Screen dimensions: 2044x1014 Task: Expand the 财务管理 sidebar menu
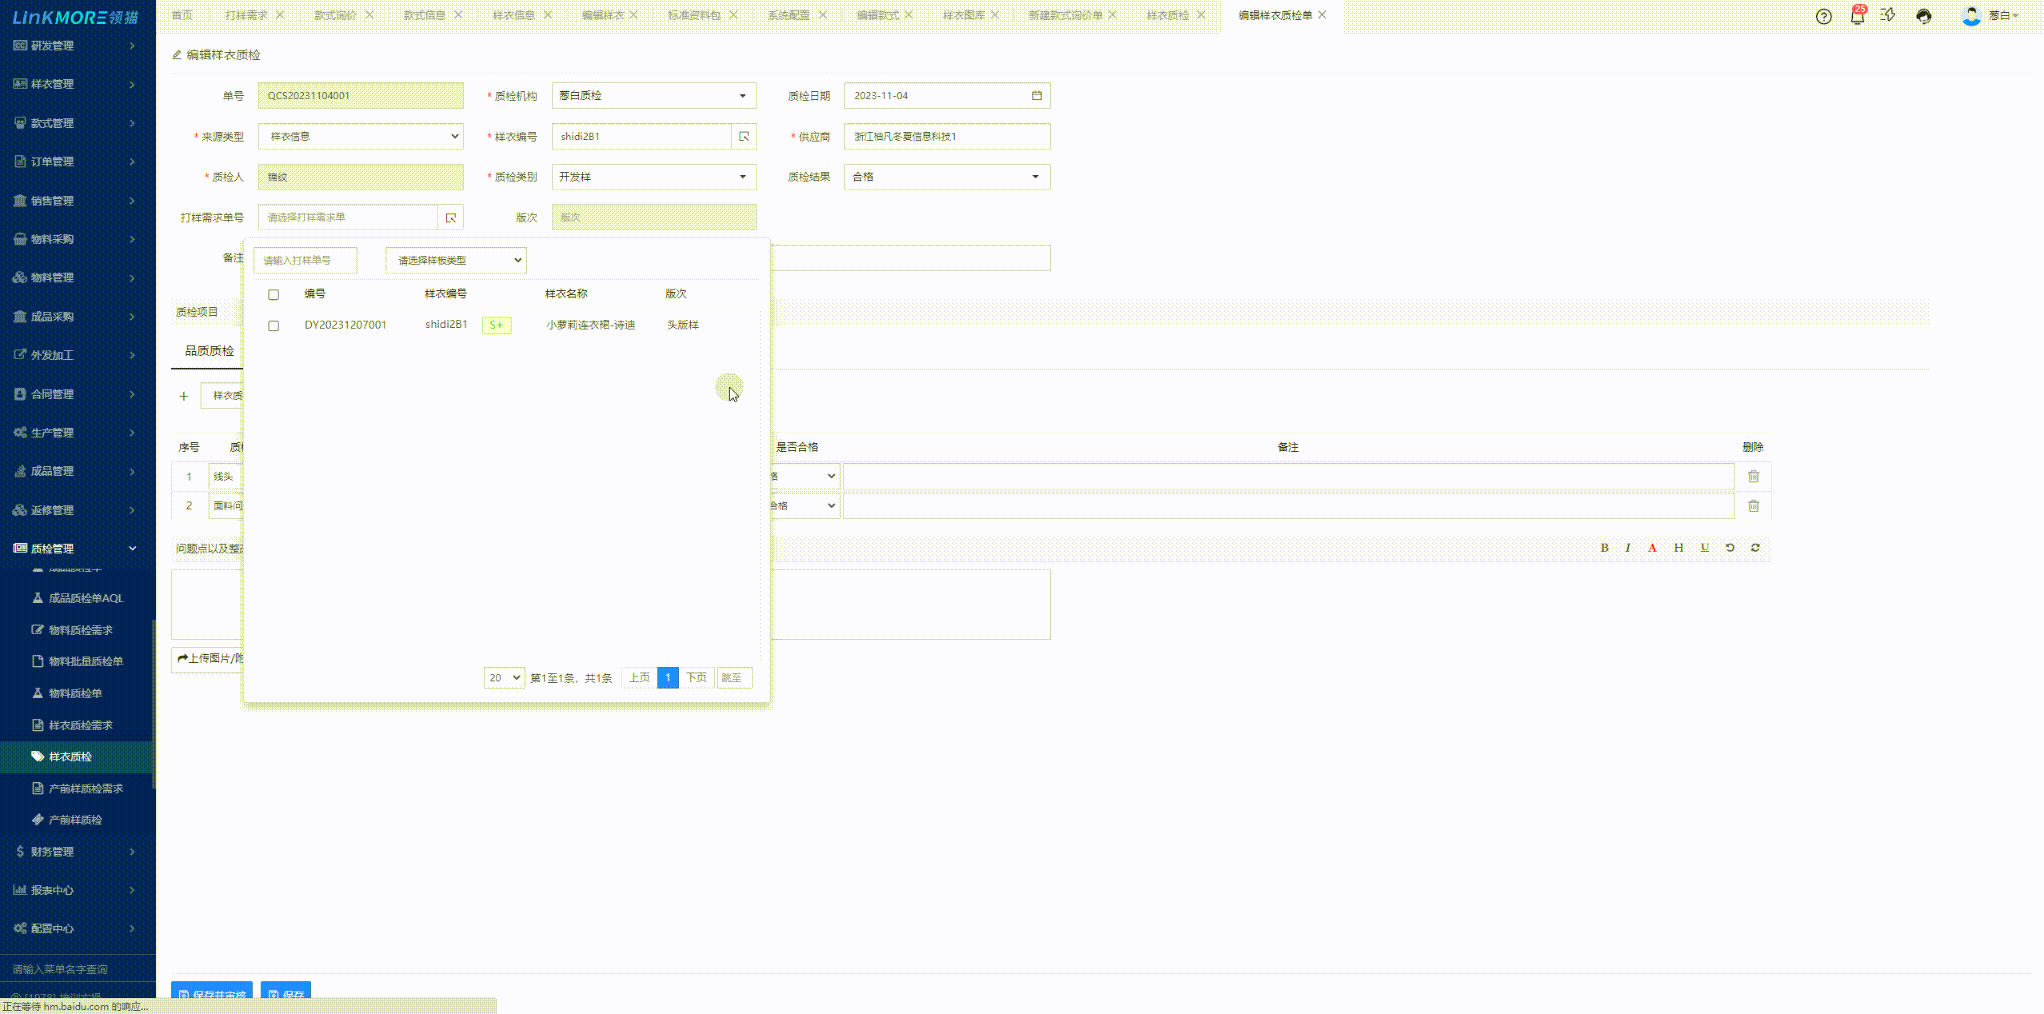pos(75,852)
